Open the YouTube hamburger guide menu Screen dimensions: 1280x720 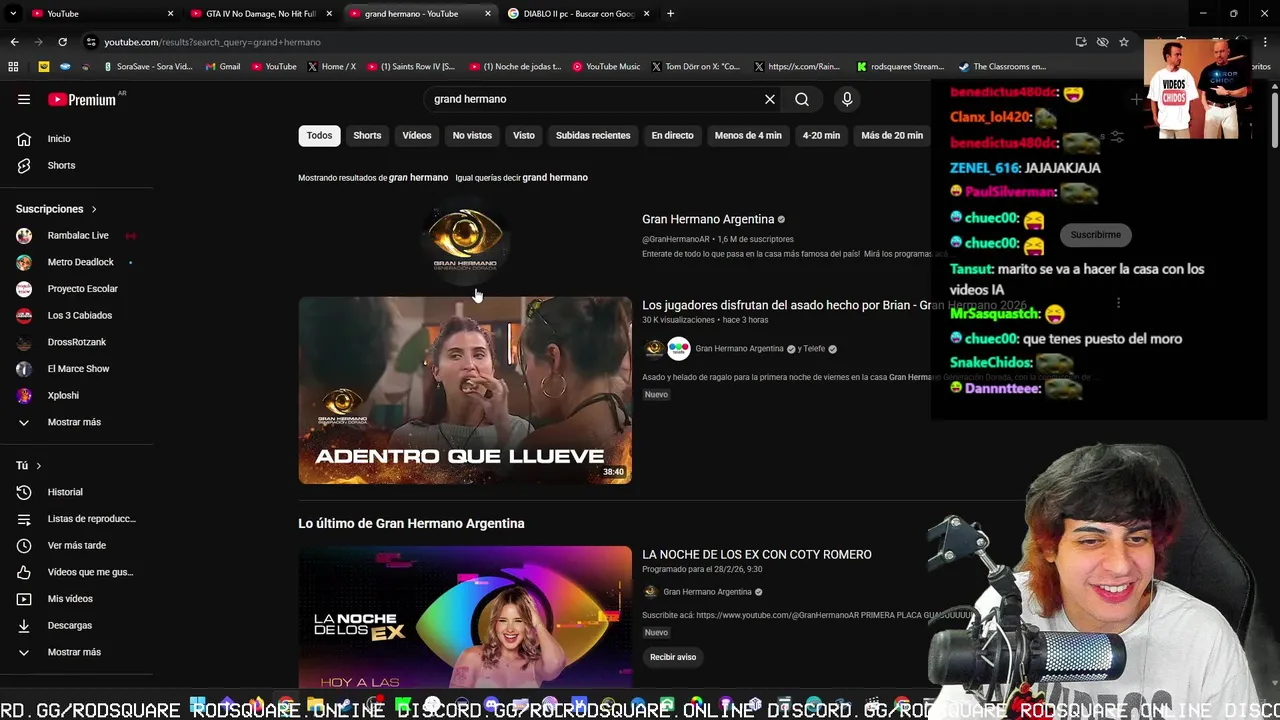click(x=24, y=99)
